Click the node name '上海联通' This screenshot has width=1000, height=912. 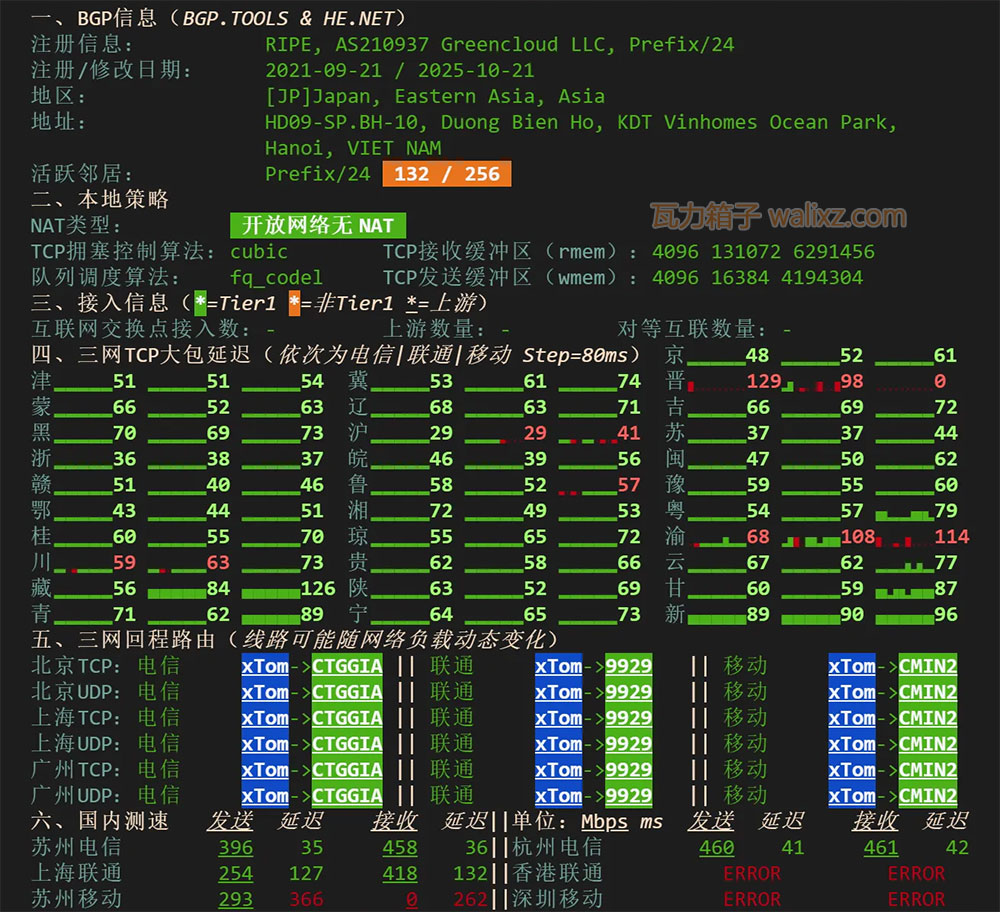[x=76, y=873]
